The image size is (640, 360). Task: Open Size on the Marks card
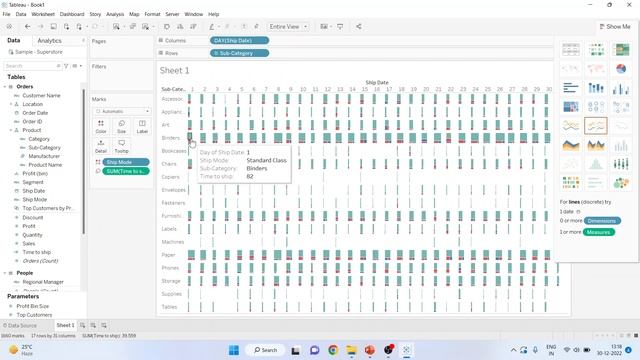[x=122, y=127]
